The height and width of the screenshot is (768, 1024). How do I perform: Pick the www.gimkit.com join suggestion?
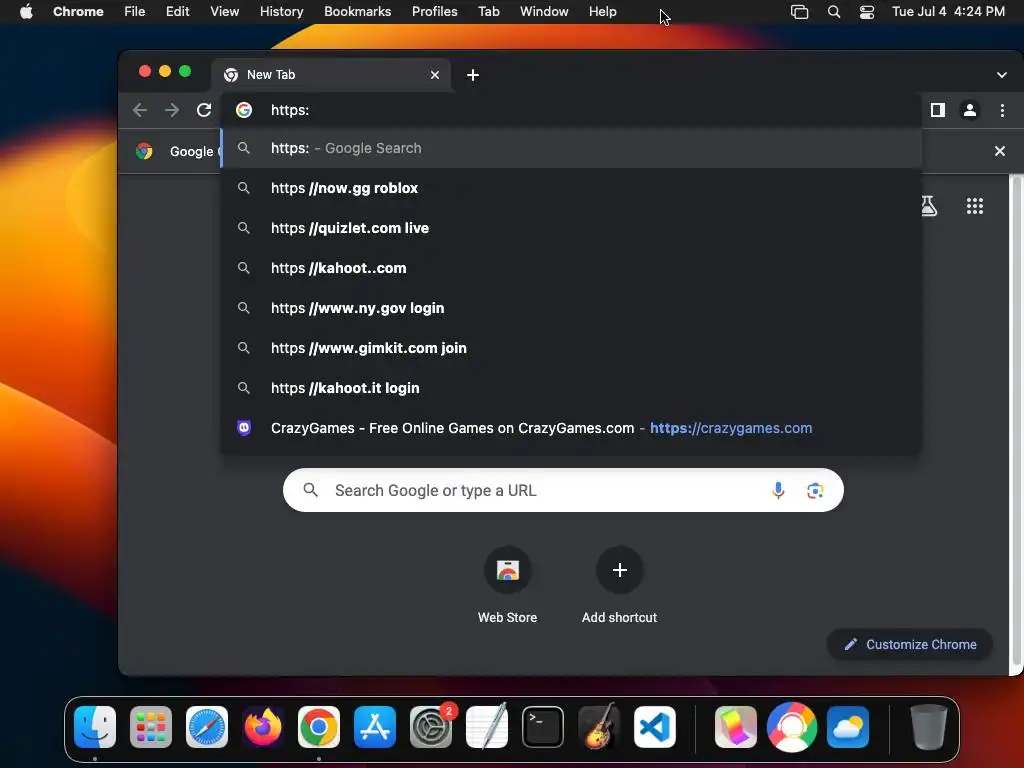571,348
